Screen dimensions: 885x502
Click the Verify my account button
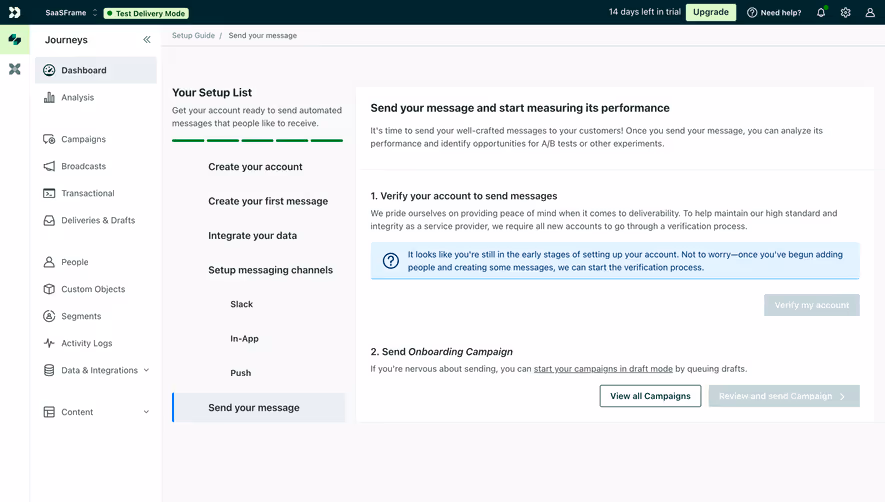[x=812, y=305]
